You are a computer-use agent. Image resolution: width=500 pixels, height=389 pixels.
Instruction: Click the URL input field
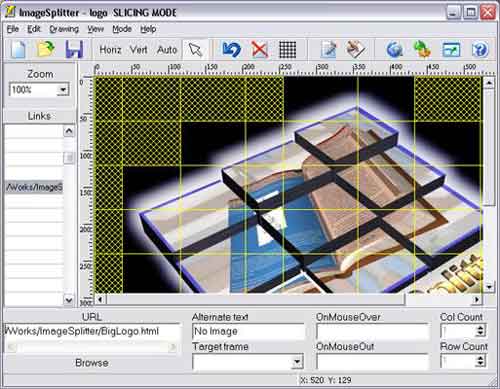(92, 331)
